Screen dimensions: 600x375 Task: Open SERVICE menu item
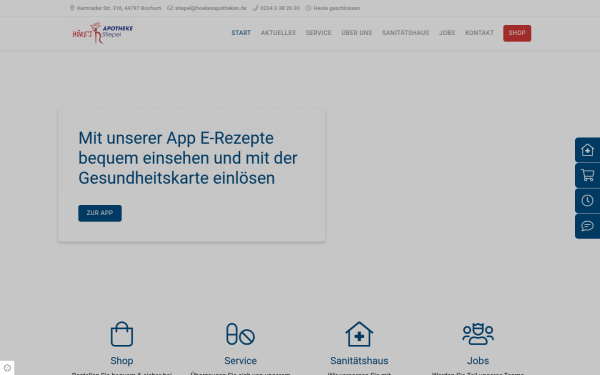coord(318,33)
